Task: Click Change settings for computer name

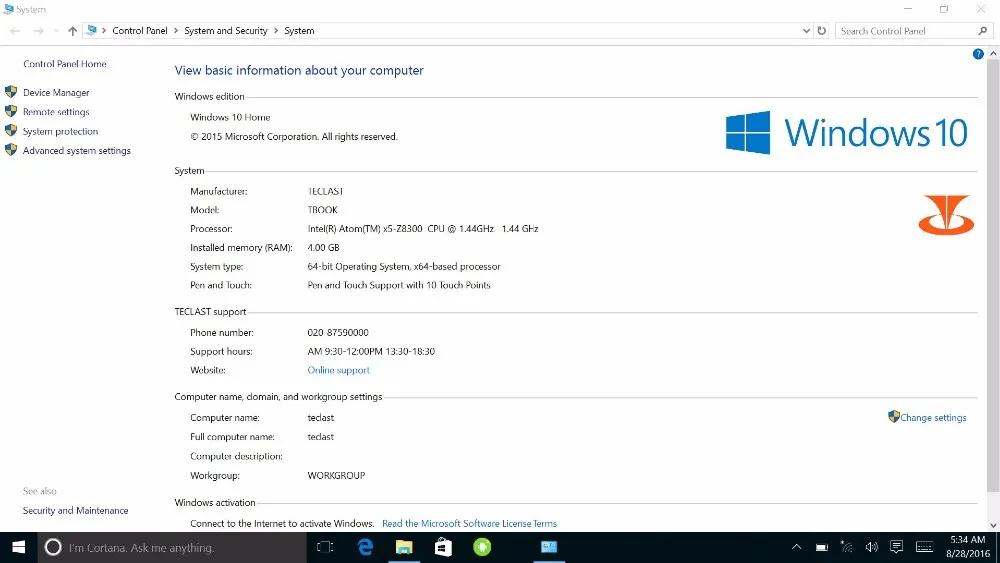Action: coord(933,418)
